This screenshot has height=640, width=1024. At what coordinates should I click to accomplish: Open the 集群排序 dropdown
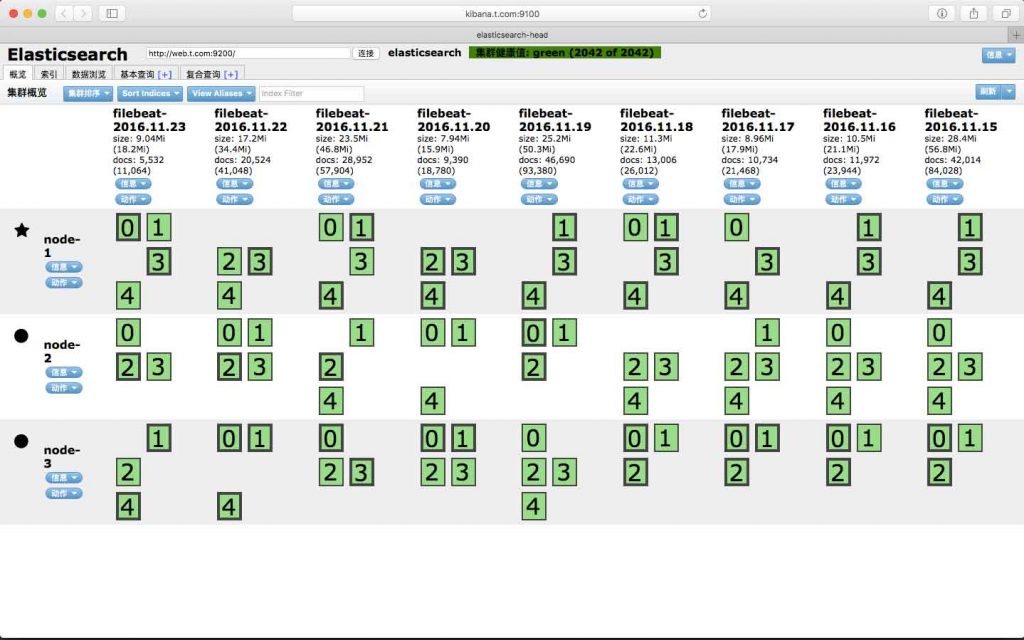pyautogui.click(x=88, y=93)
